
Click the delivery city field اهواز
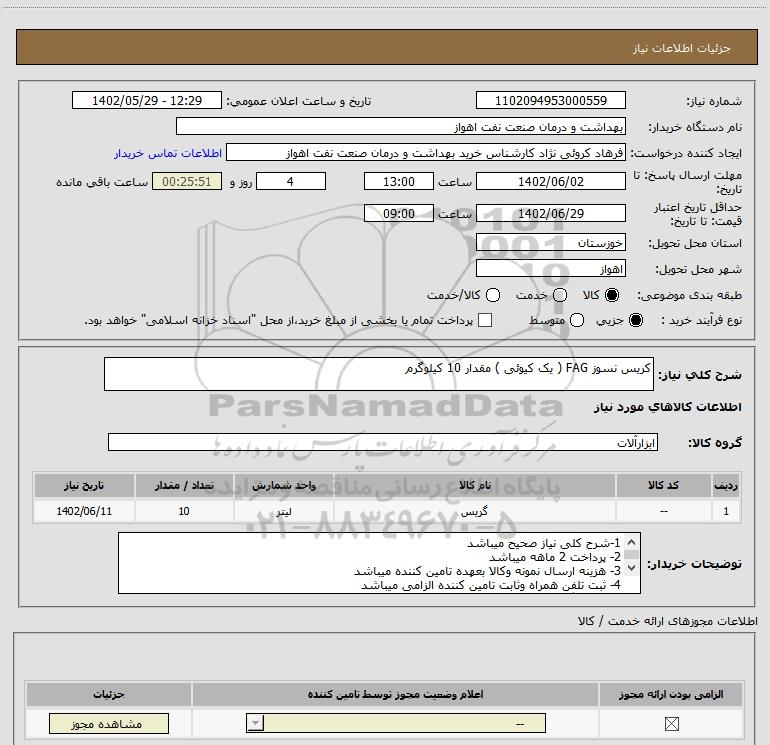pyautogui.click(x=550, y=269)
